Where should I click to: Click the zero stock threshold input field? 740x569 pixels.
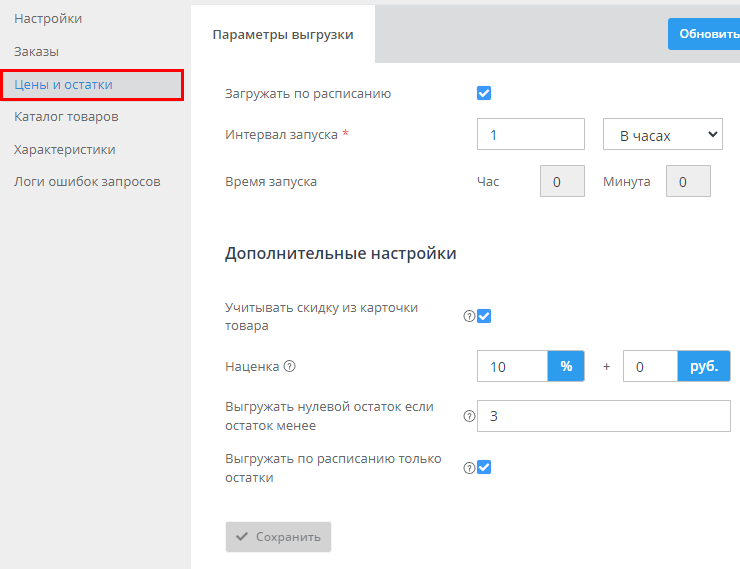(604, 417)
